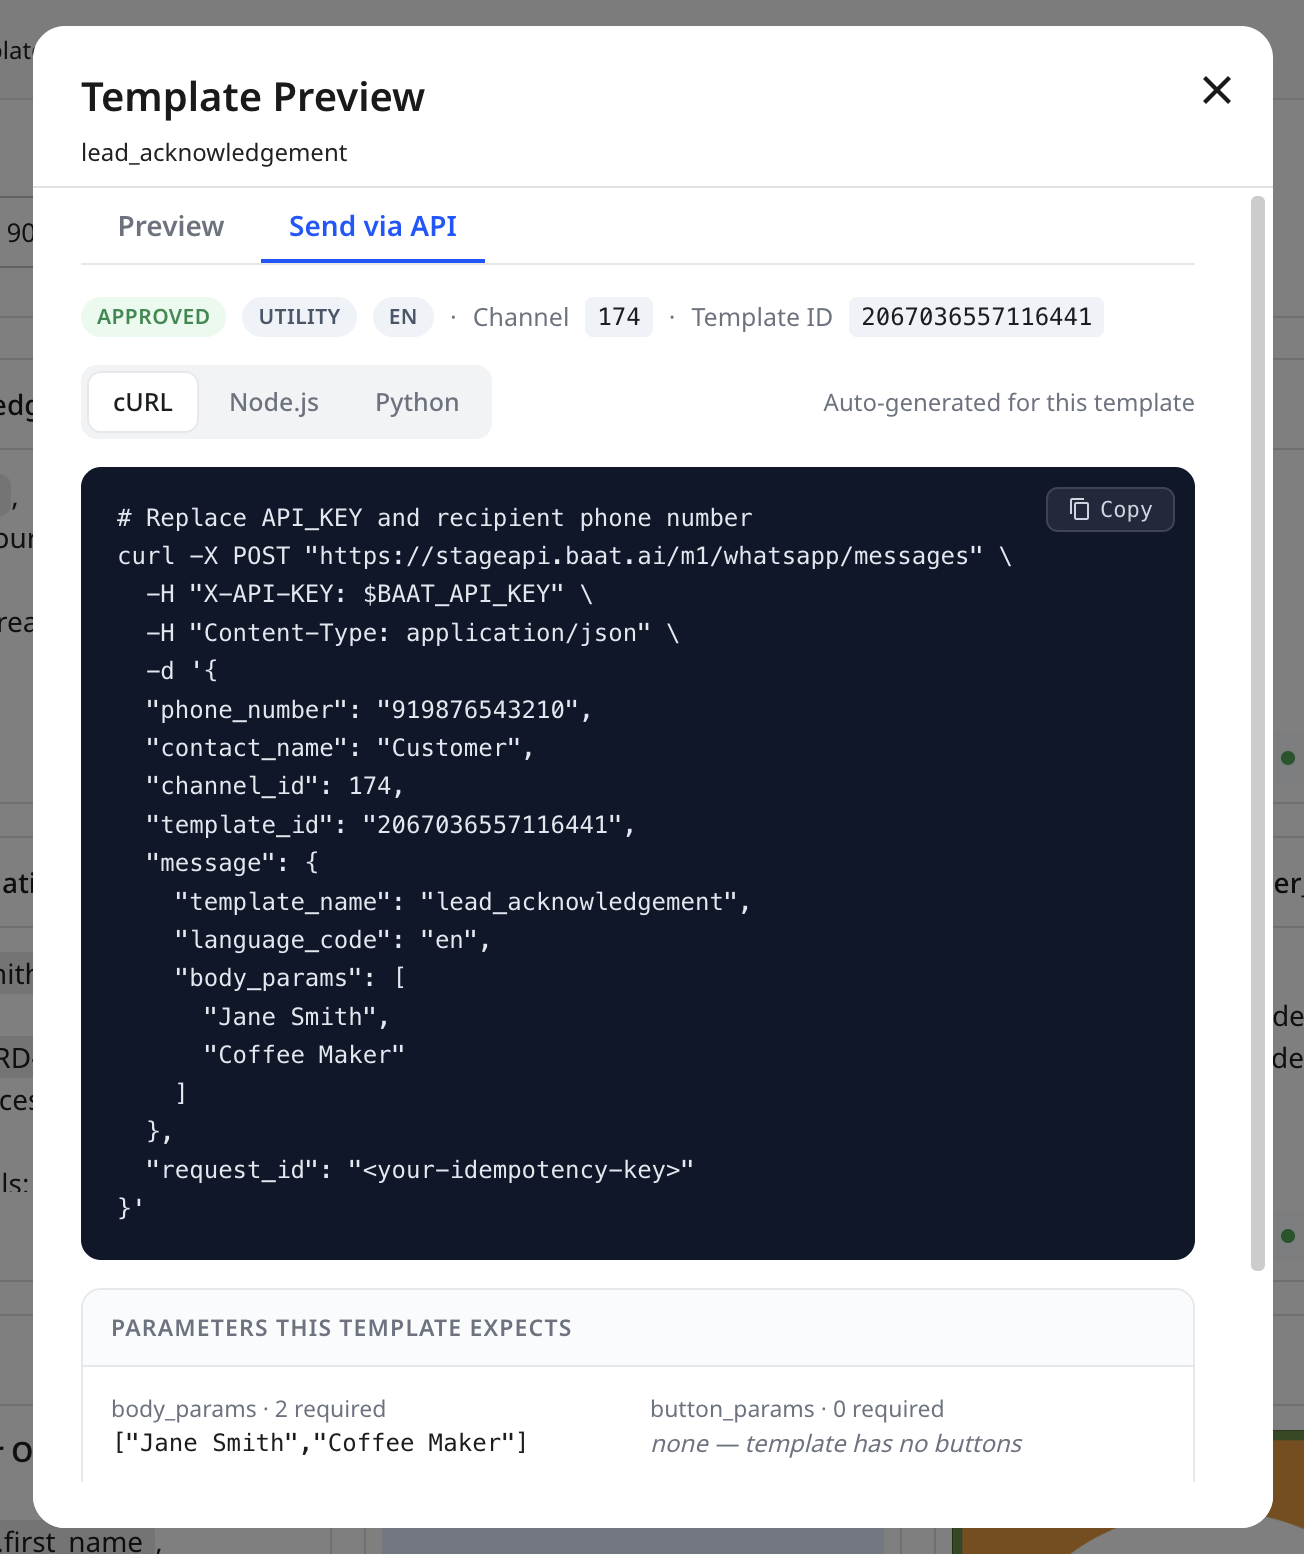The width and height of the screenshot is (1304, 1554).
Task: Click the Replace API_KEY comment line
Action: pyautogui.click(x=434, y=518)
